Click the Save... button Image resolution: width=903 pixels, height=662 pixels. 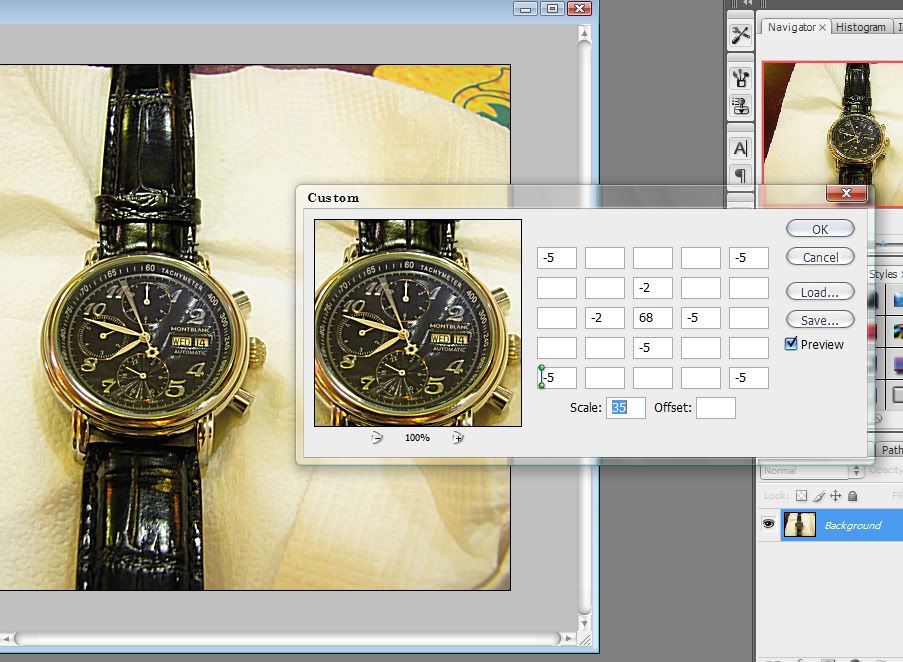point(820,320)
